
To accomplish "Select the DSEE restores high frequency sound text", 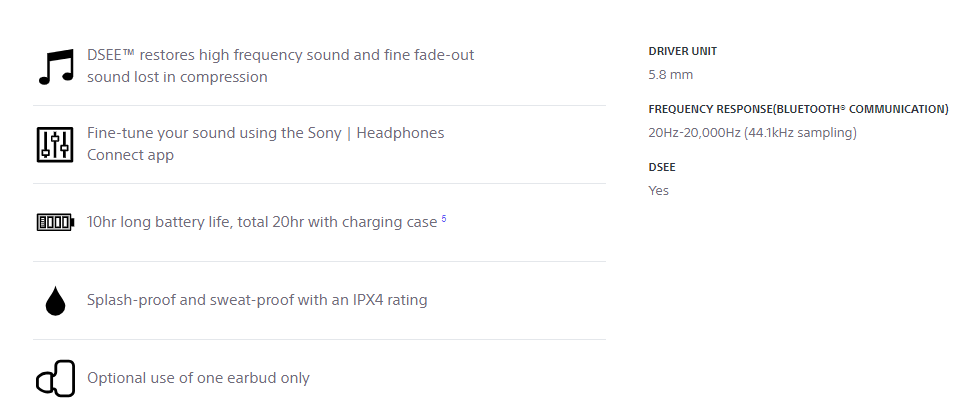I will tap(281, 65).
